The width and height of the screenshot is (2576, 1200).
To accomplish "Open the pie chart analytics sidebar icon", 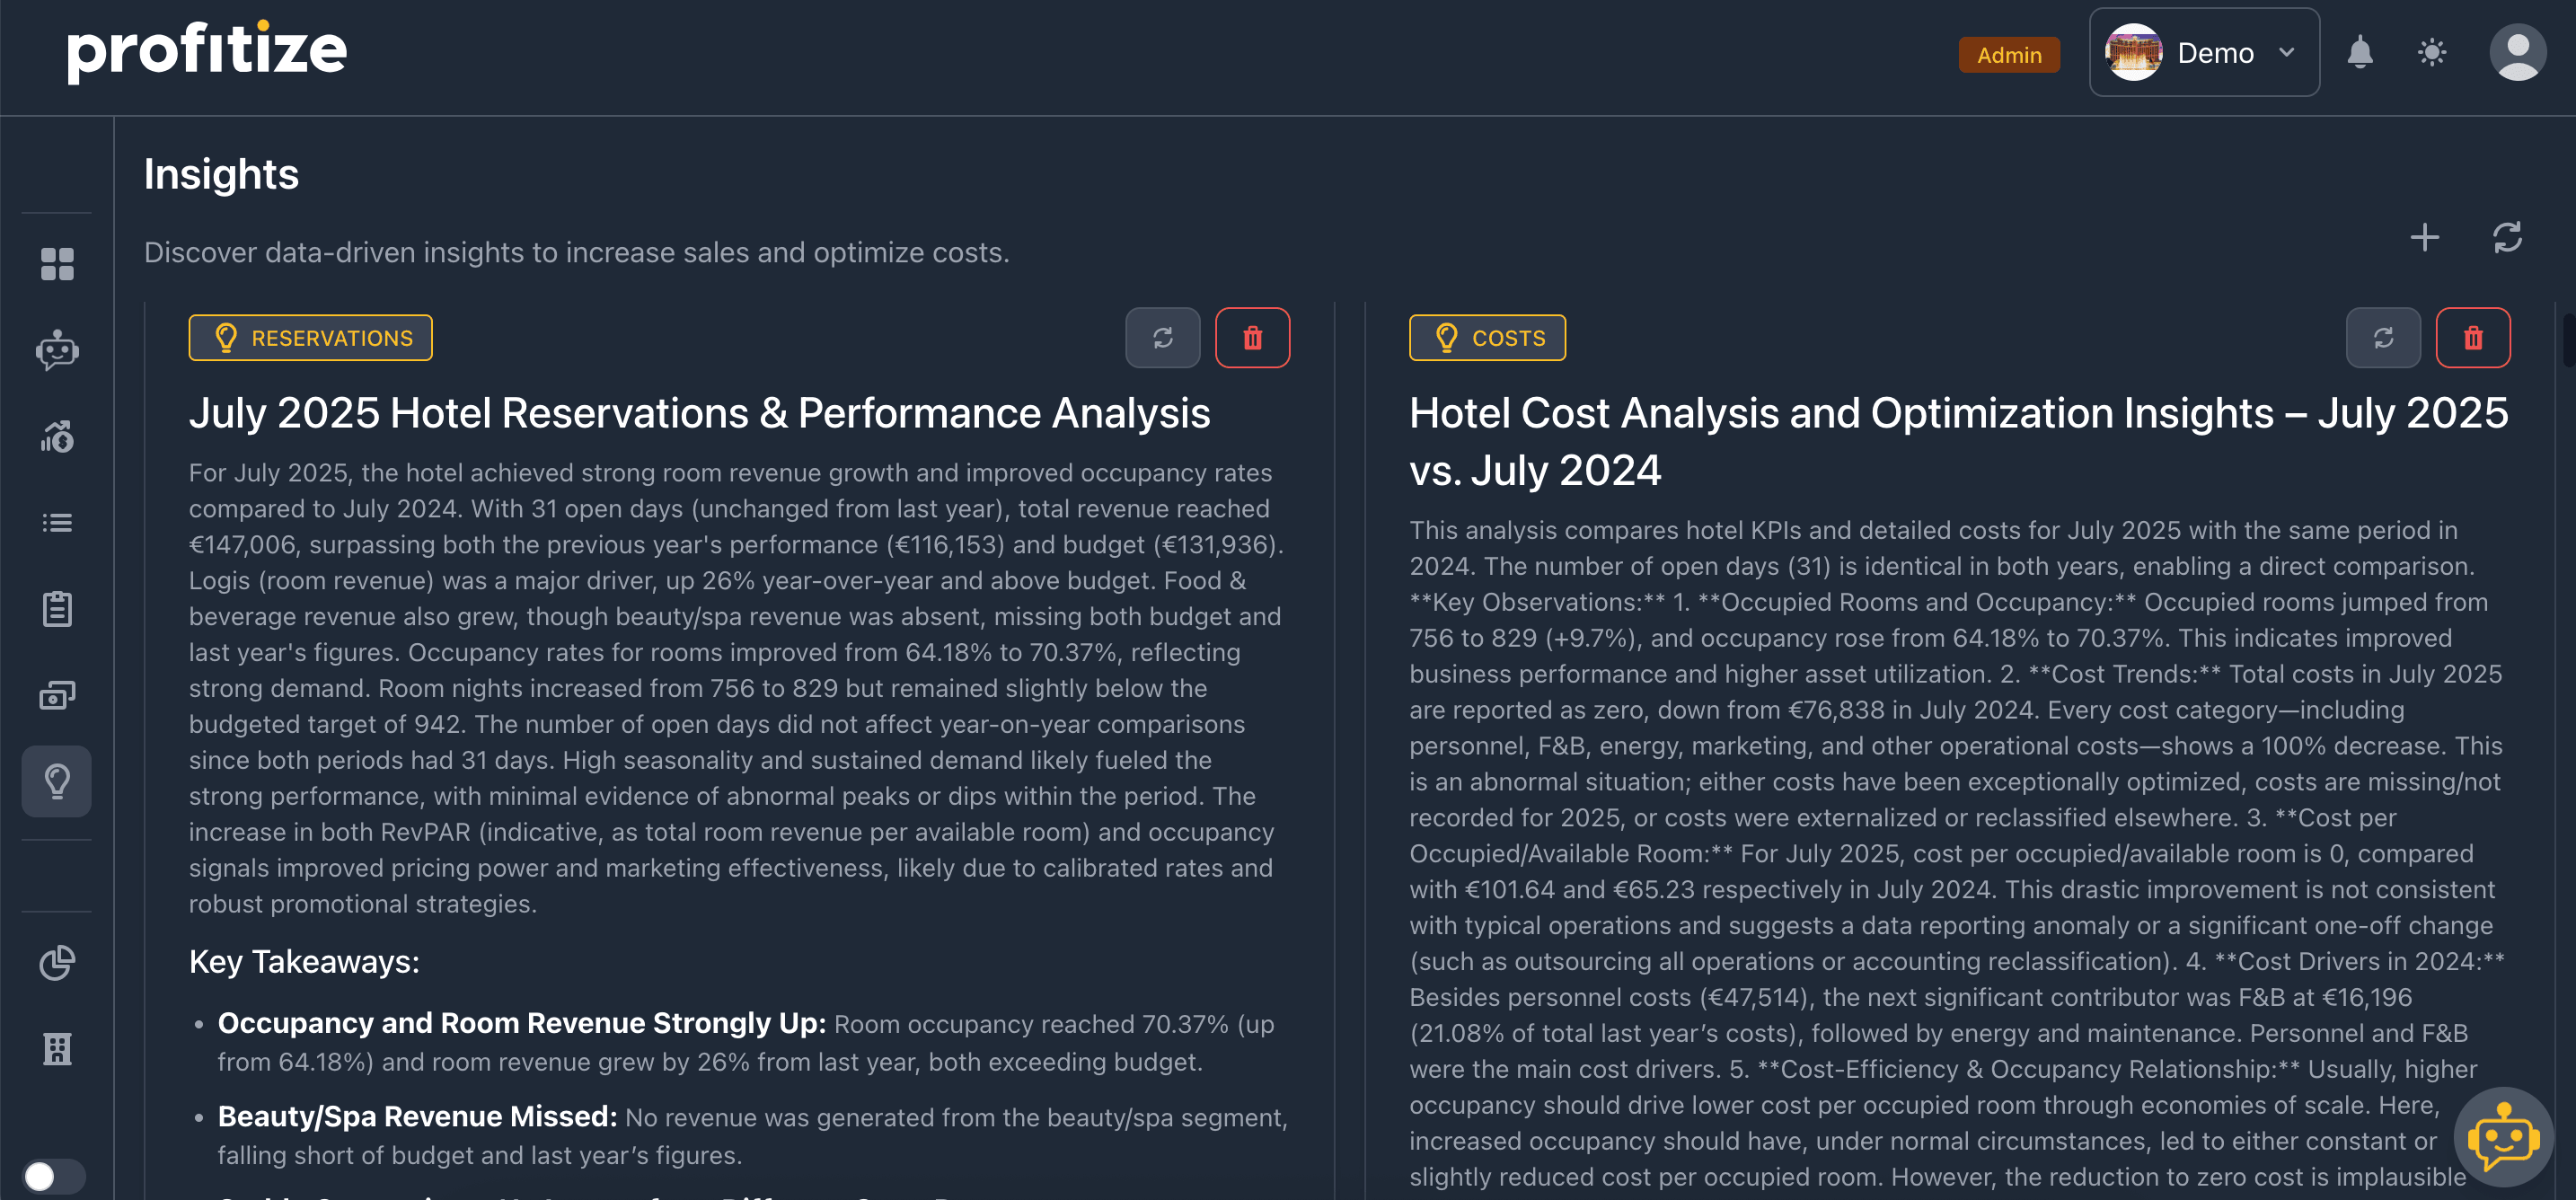I will 57,963.
